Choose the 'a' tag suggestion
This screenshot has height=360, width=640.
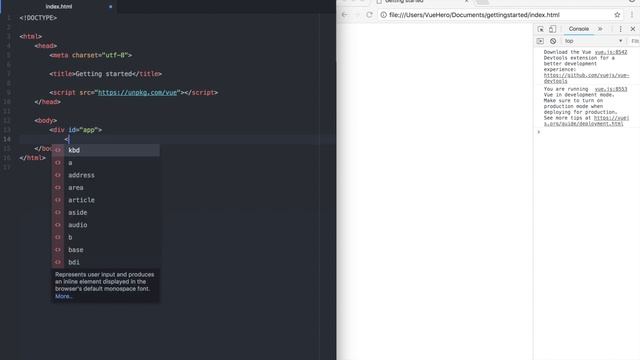(x=105, y=163)
